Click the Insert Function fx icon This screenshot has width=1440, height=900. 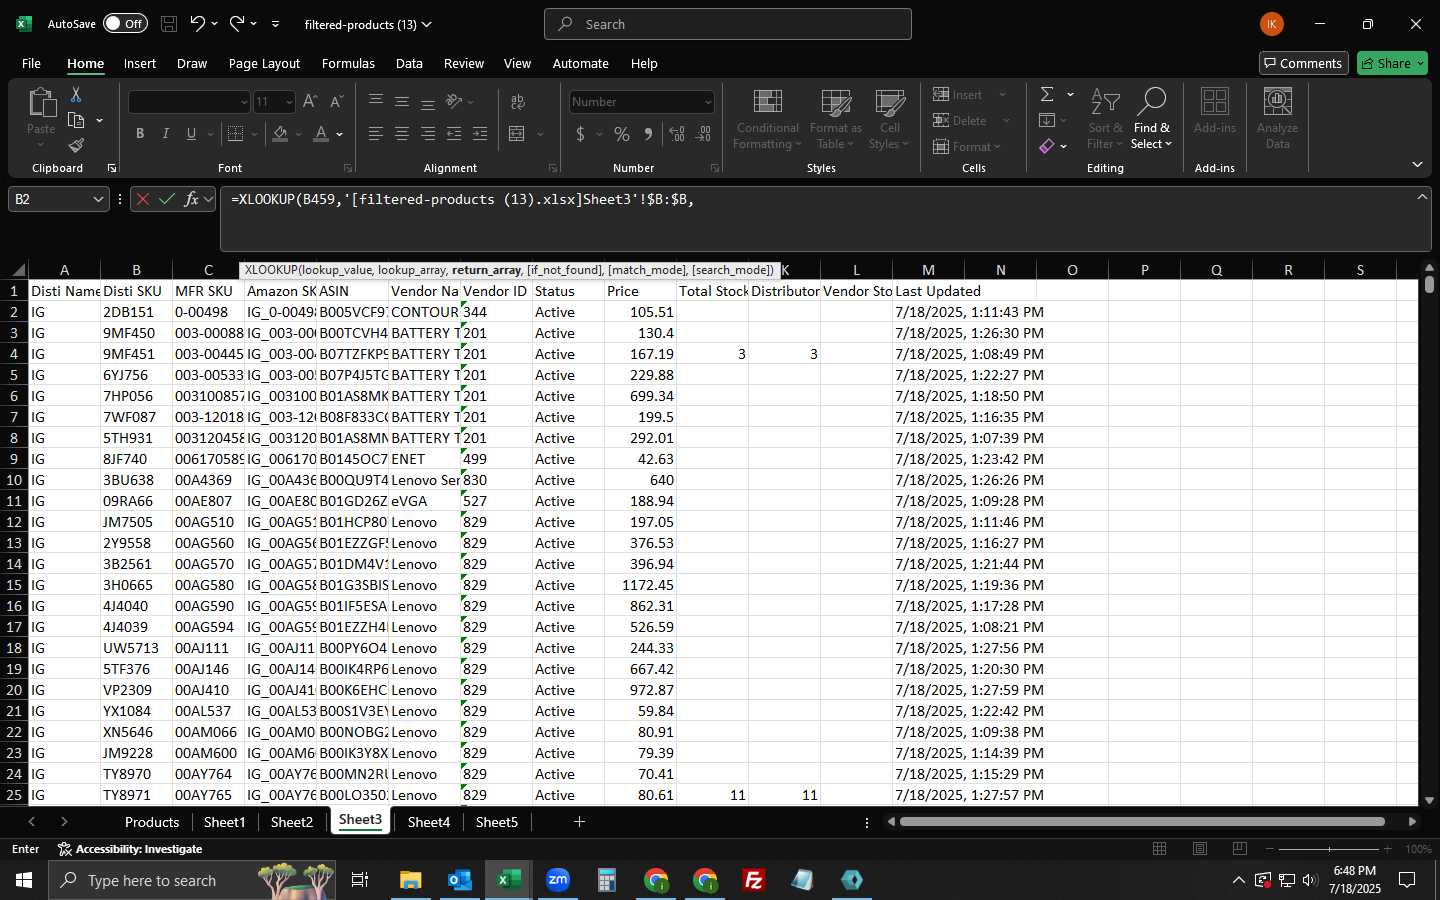click(191, 199)
